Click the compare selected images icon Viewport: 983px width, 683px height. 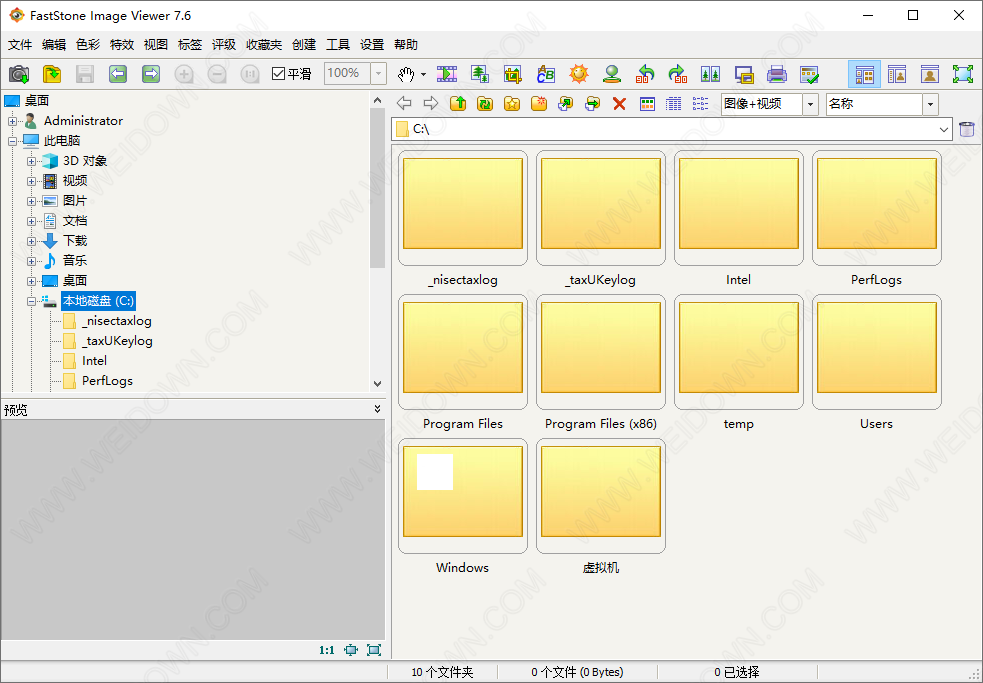710,74
